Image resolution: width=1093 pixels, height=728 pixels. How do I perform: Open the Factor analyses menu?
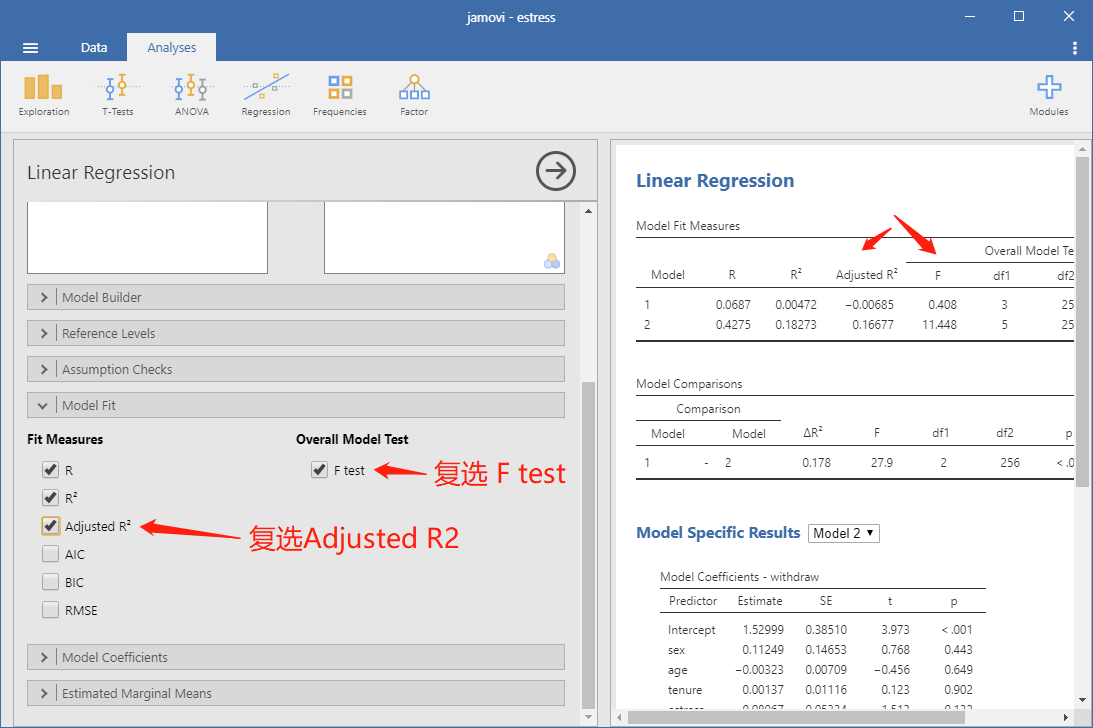(414, 96)
